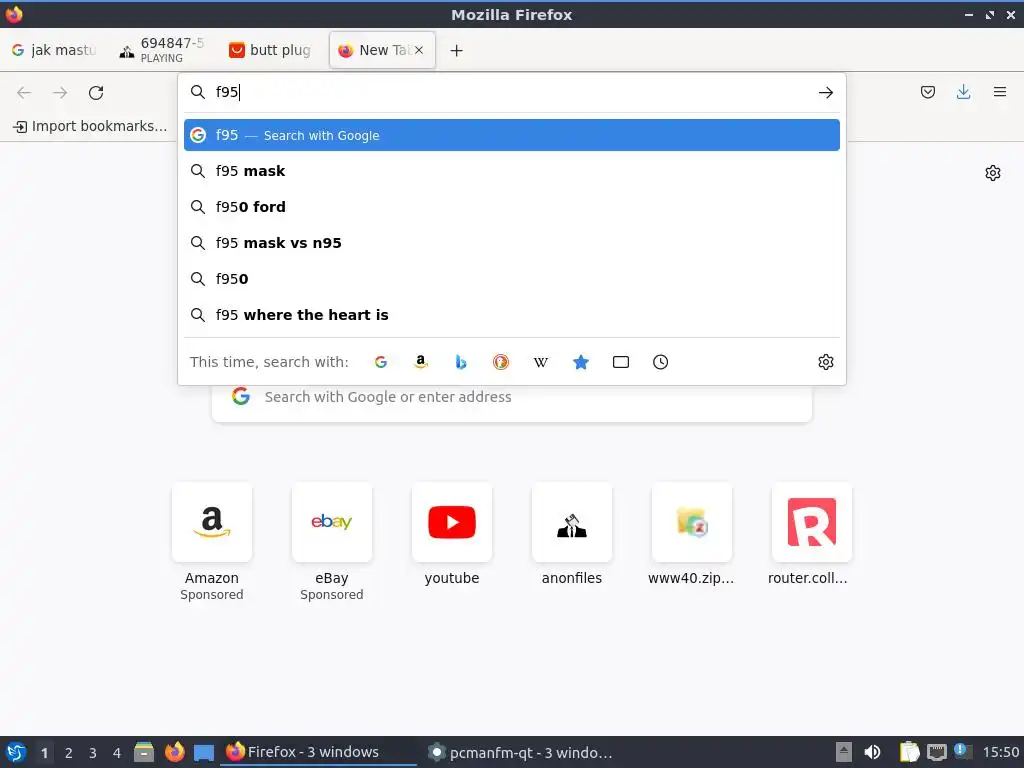
Task: Open the Downloads panel
Action: coord(963,92)
